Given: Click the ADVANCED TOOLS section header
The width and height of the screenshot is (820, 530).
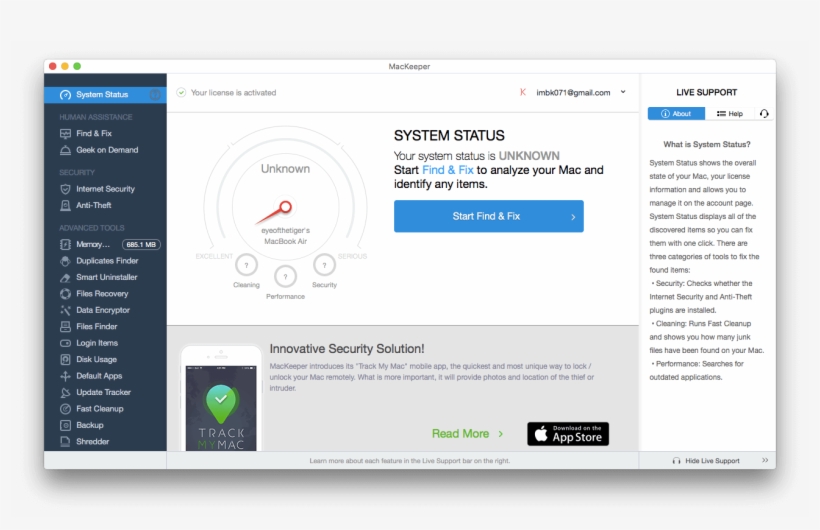Looking at the screenshot, I should [92, 228].
